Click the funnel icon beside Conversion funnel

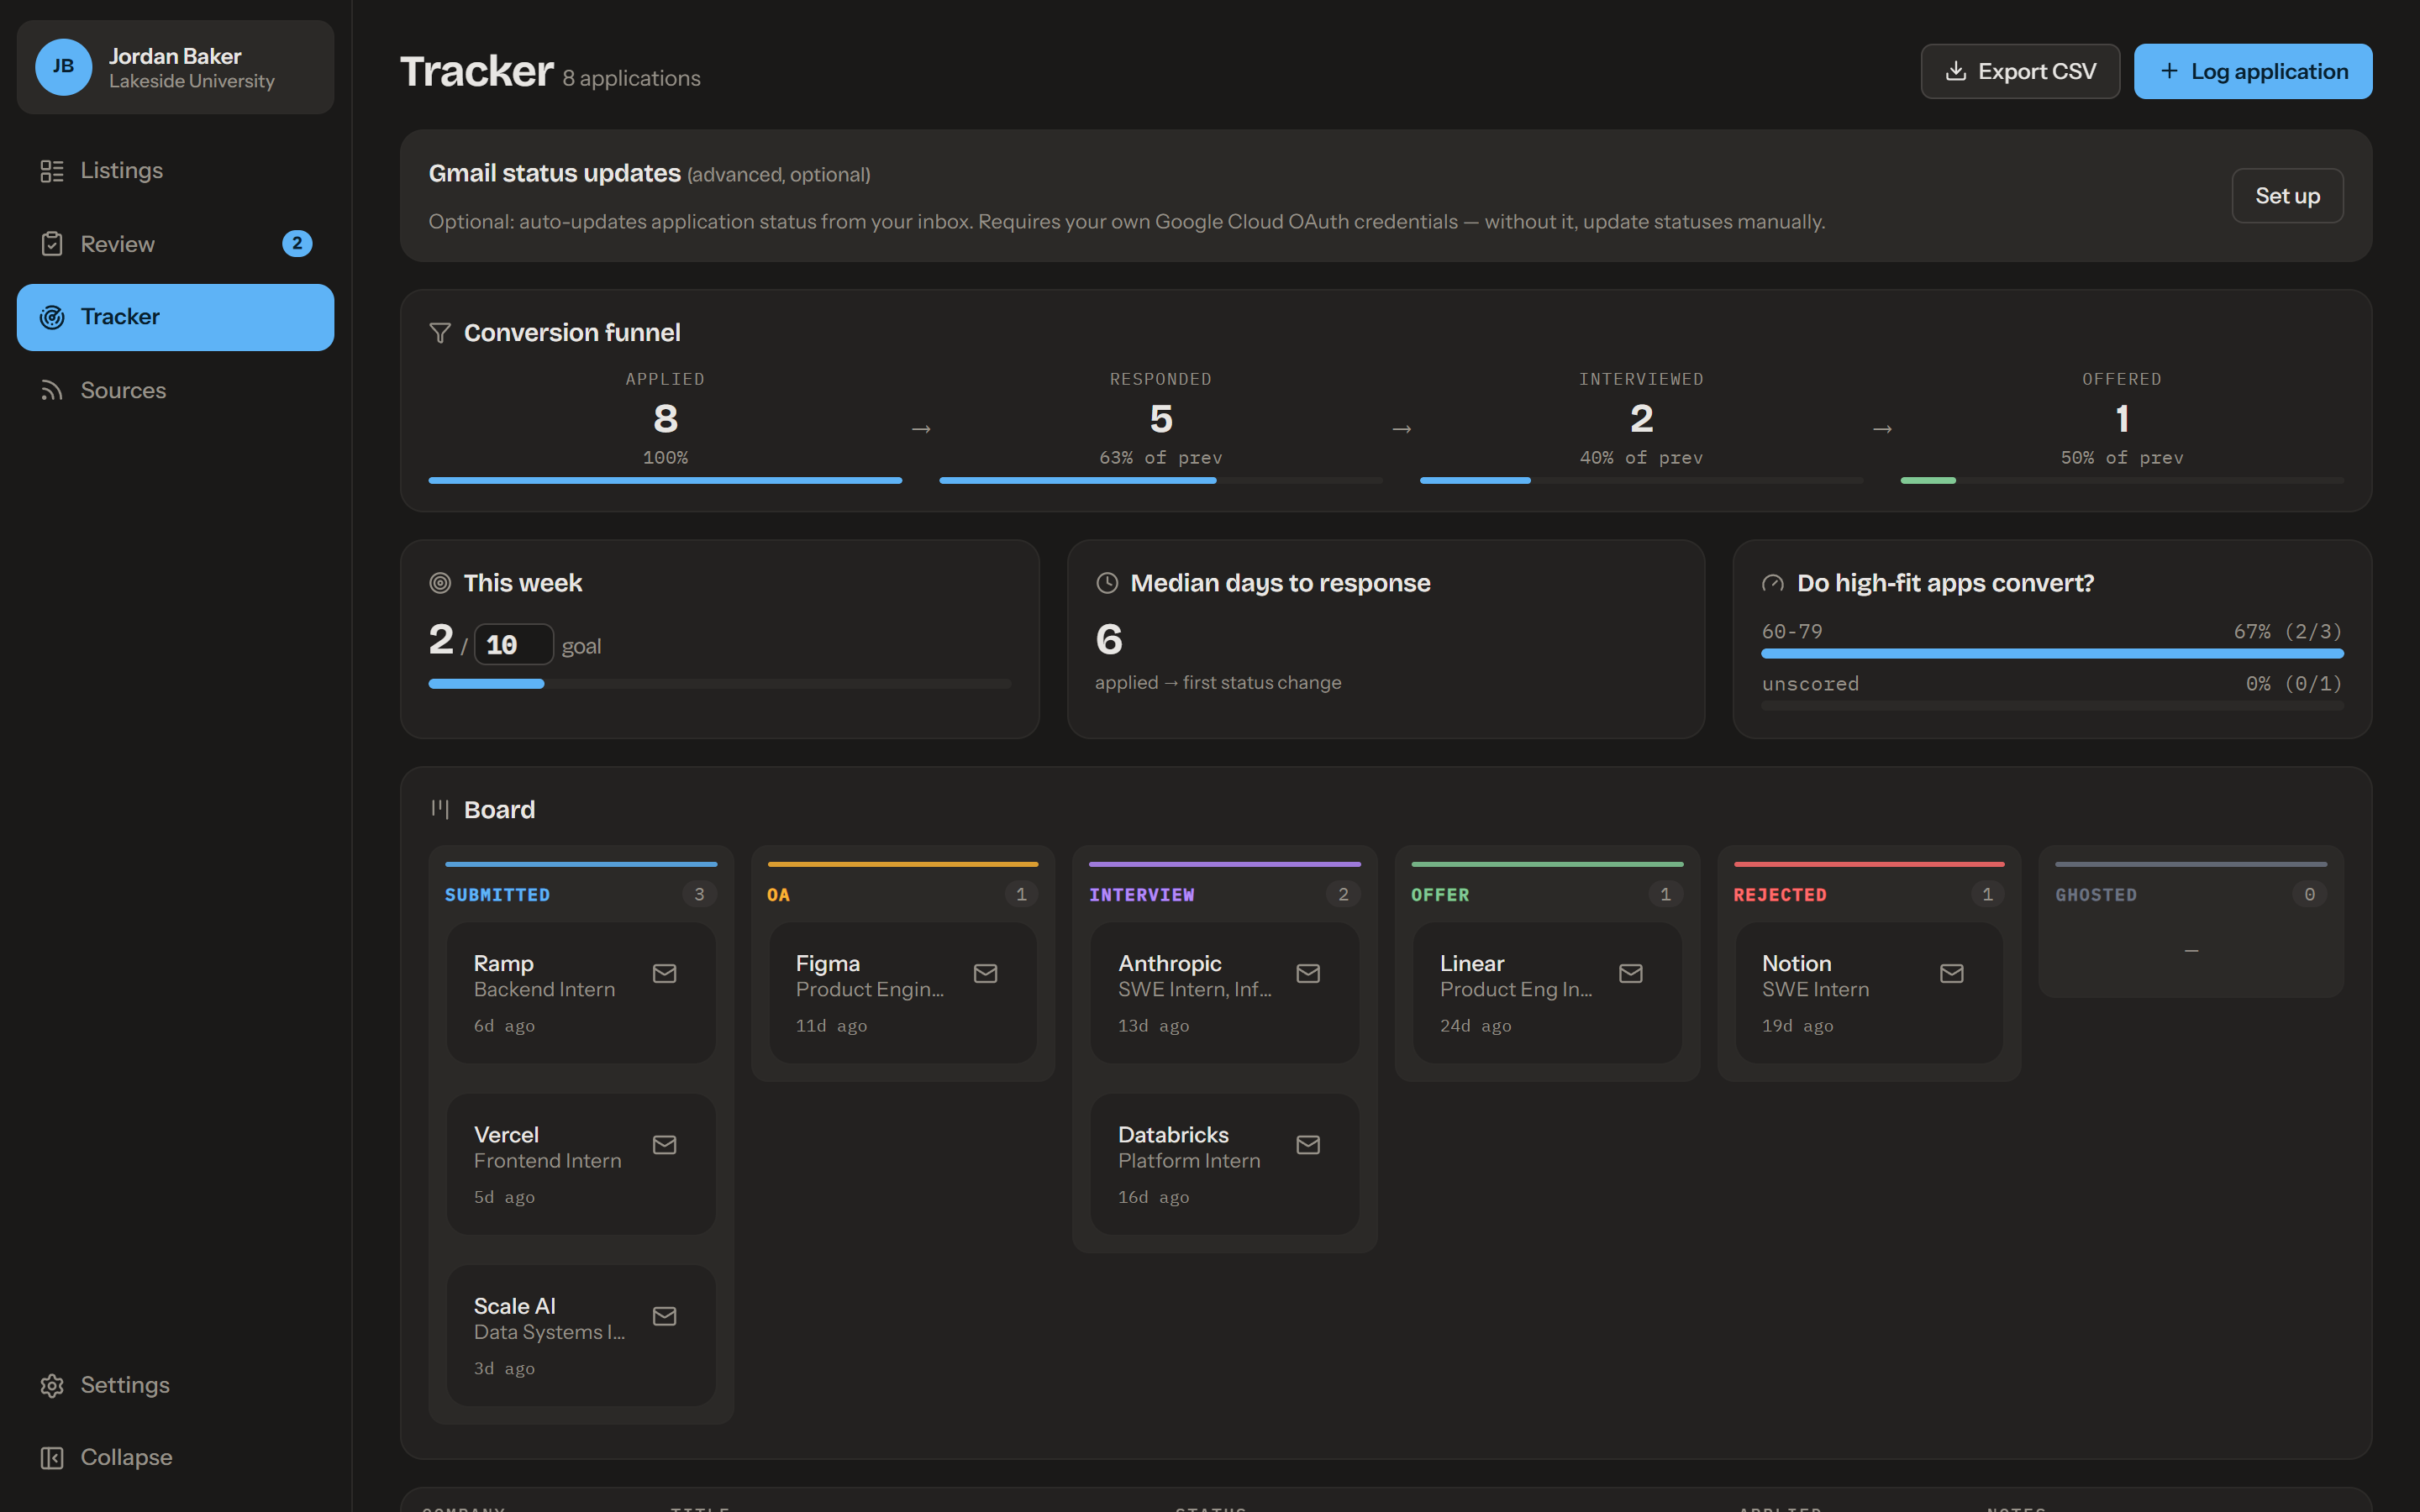[440, 333]
